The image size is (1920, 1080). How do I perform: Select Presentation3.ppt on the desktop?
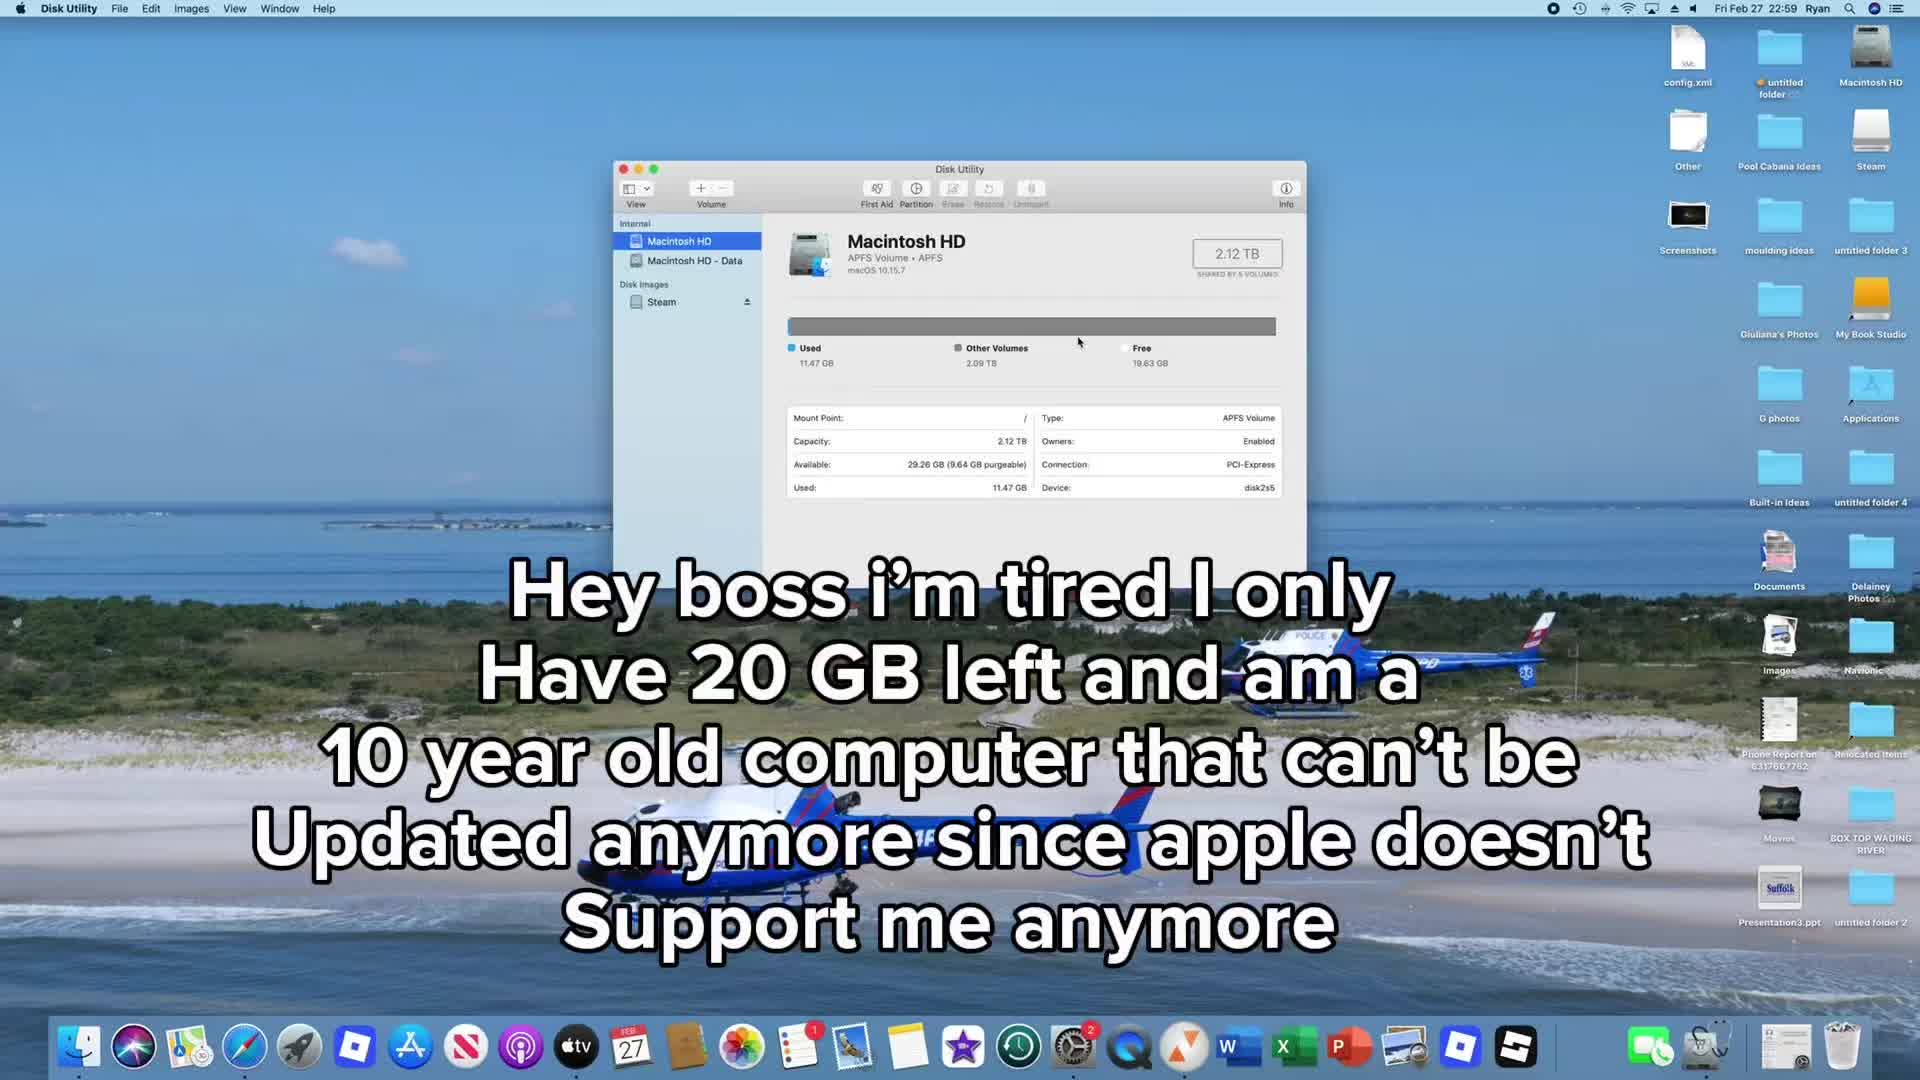click(1779, 889)
